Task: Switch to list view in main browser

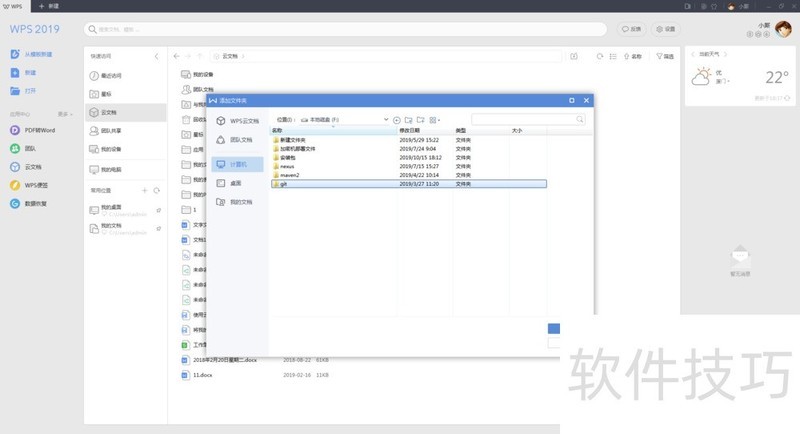Action: [613, 56]
